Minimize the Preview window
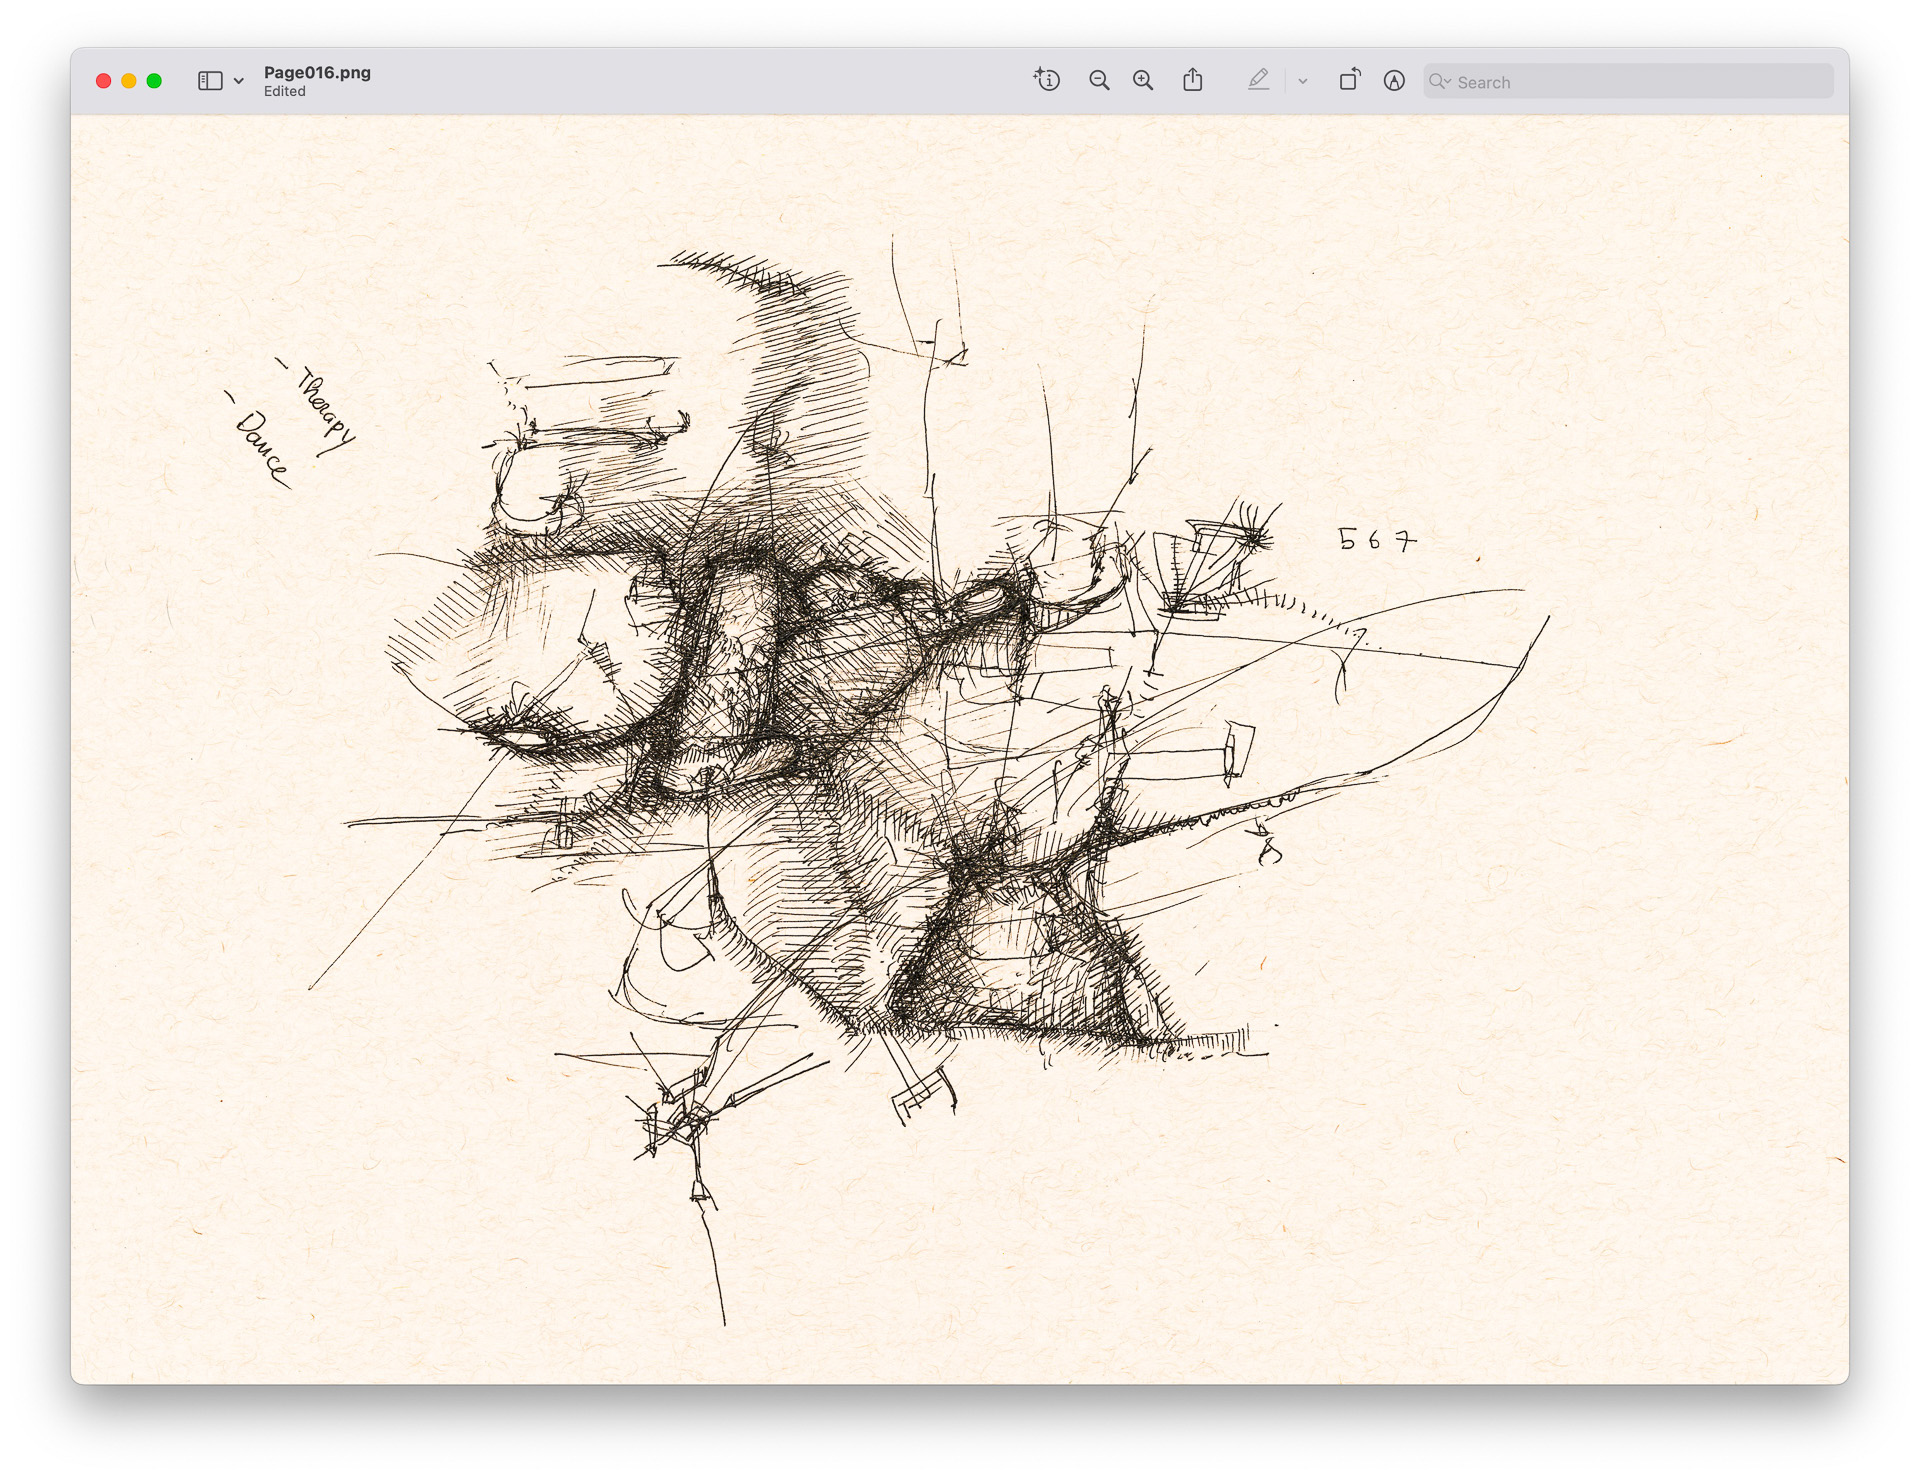This screenshot has height=1478, width=1920. (128, 80)
